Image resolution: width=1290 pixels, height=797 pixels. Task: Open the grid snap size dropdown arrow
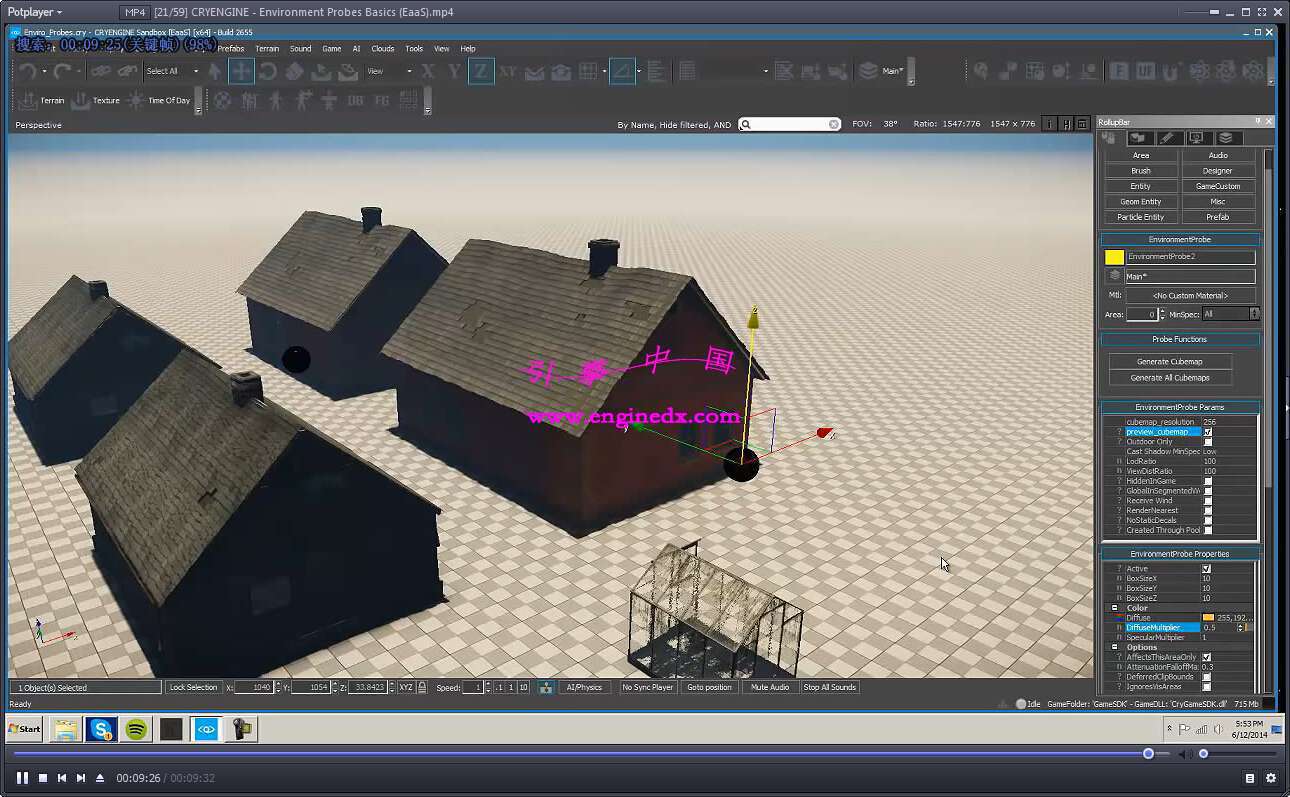[x=605, y=71]
